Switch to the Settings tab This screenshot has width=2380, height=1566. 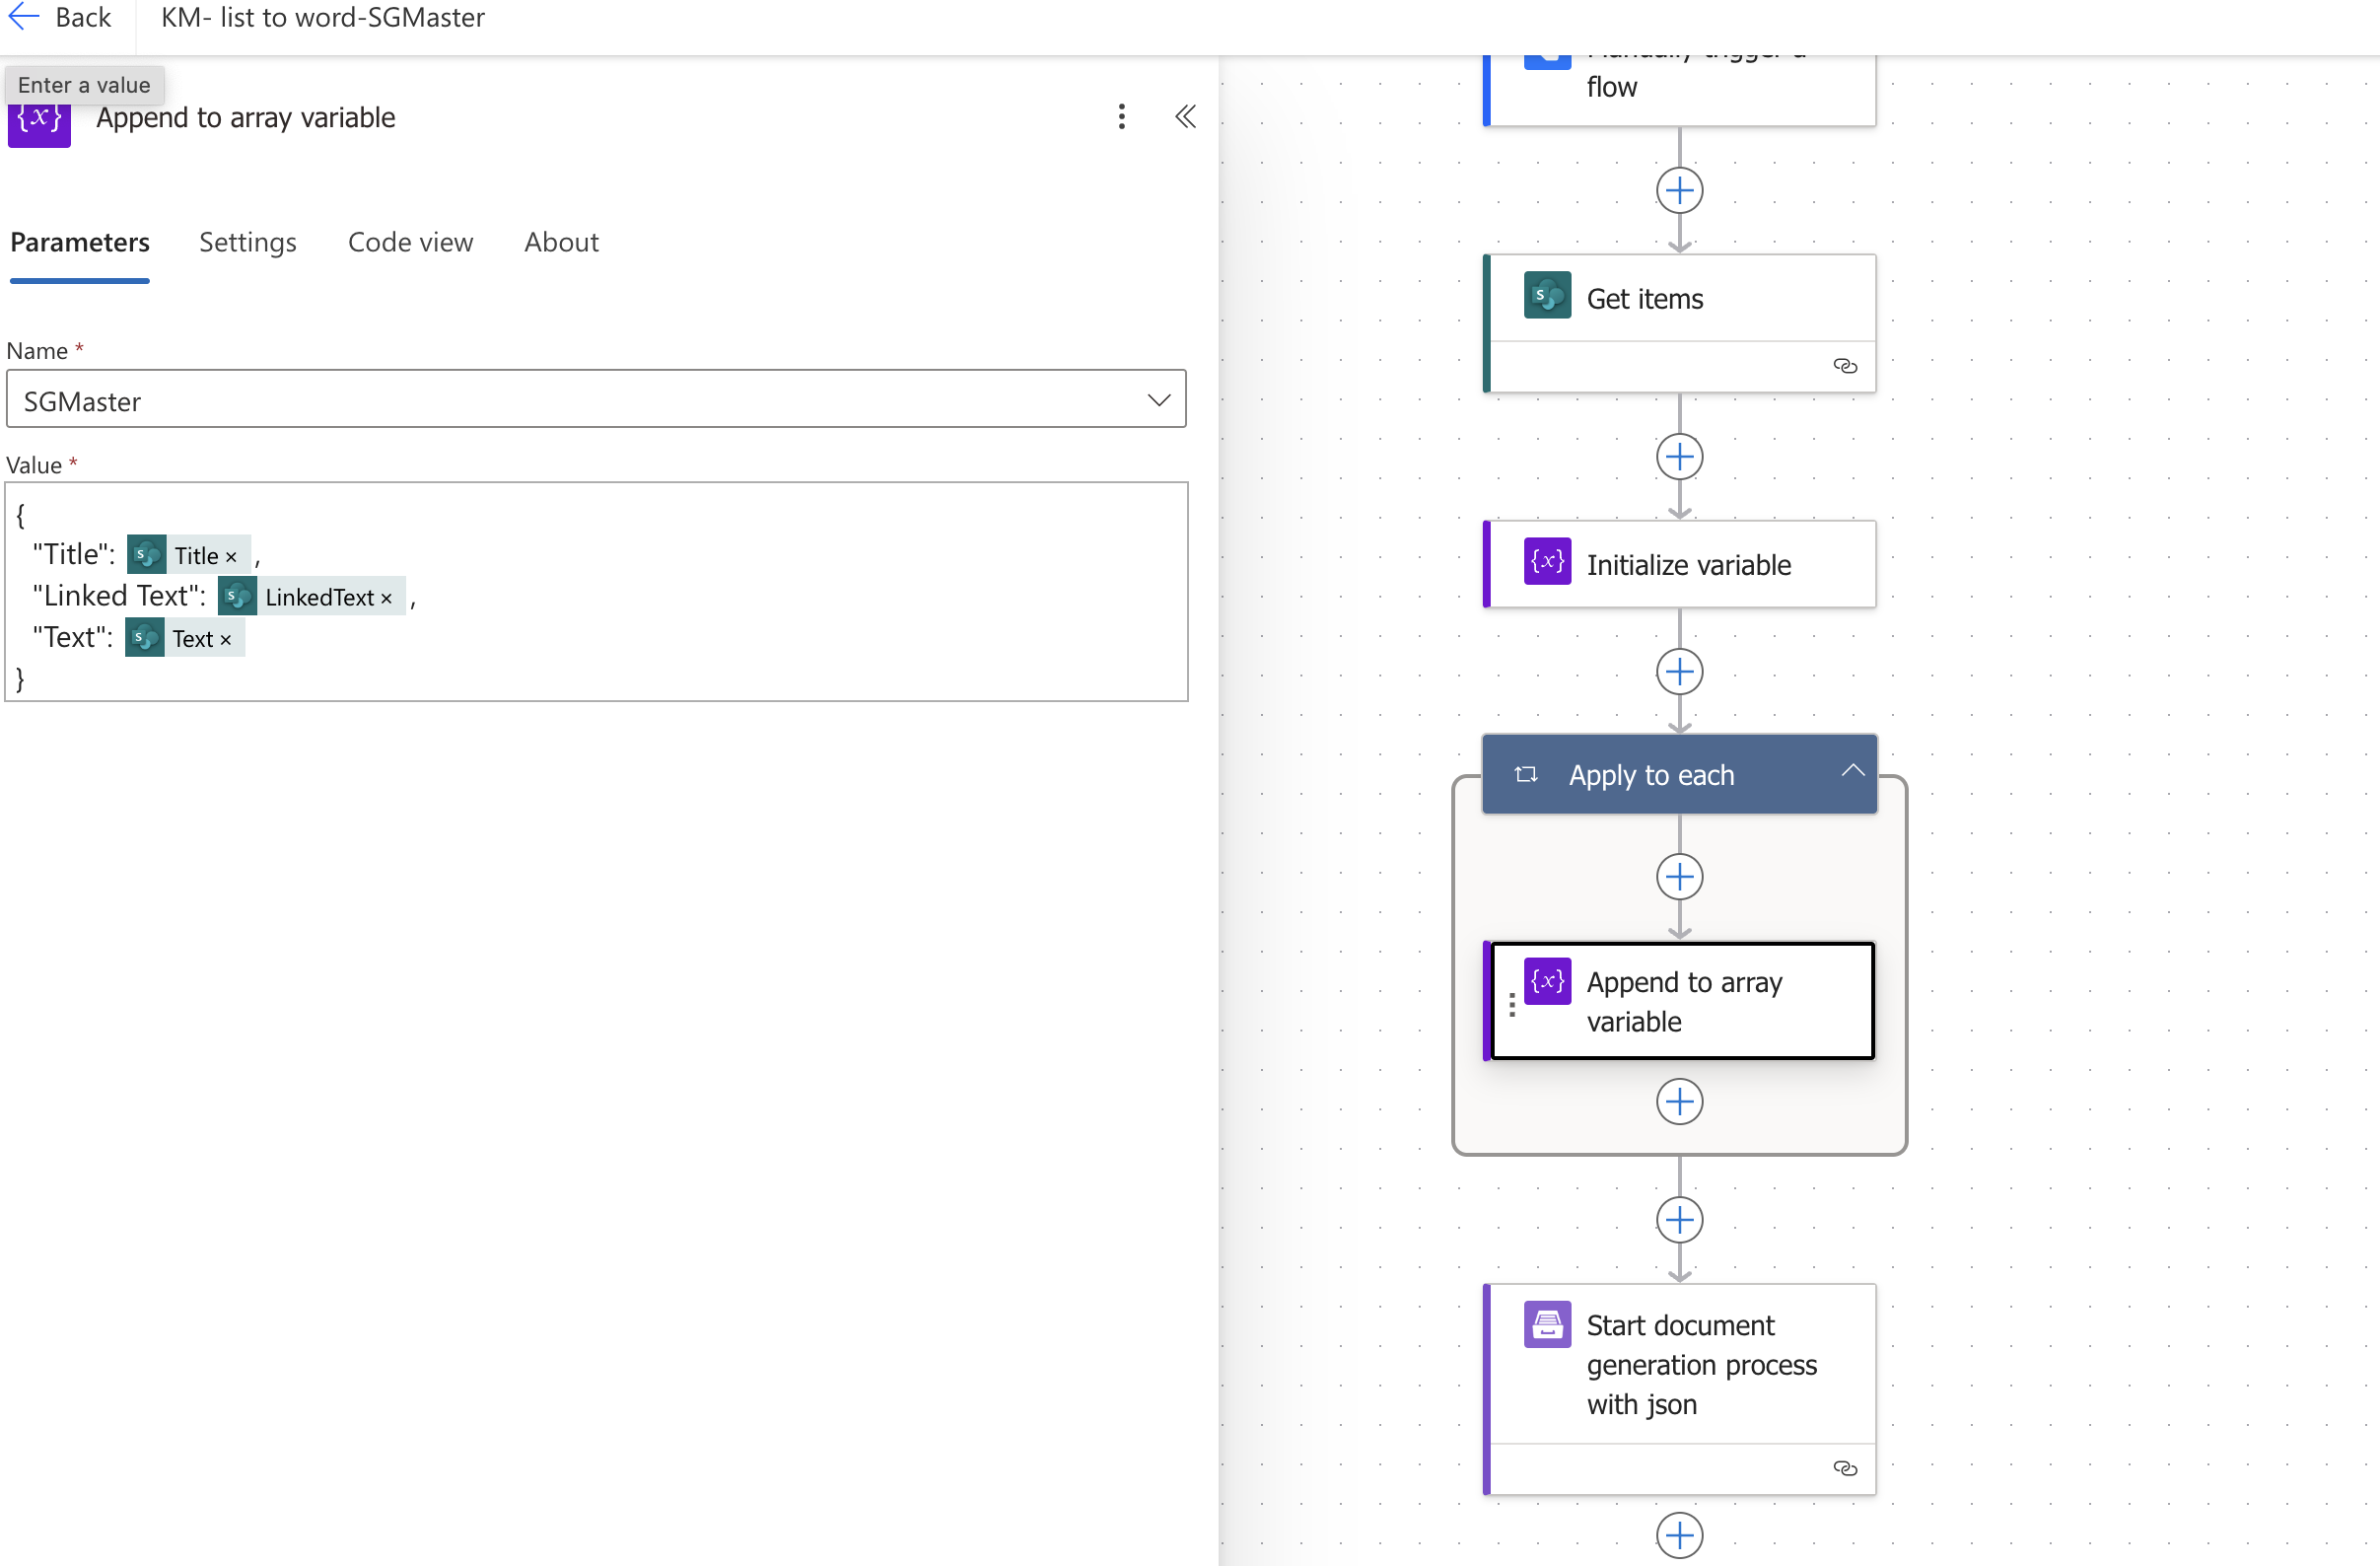(x=247, y=242)
